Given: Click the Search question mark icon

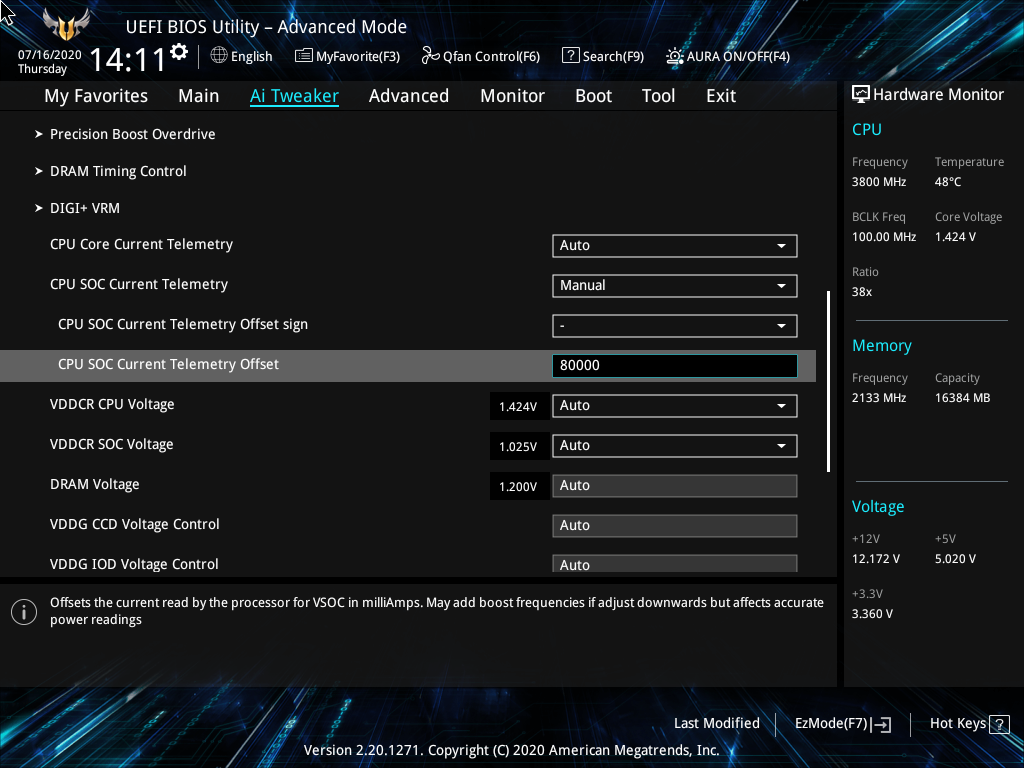Looking at the screenshot, I should [570, 56].
